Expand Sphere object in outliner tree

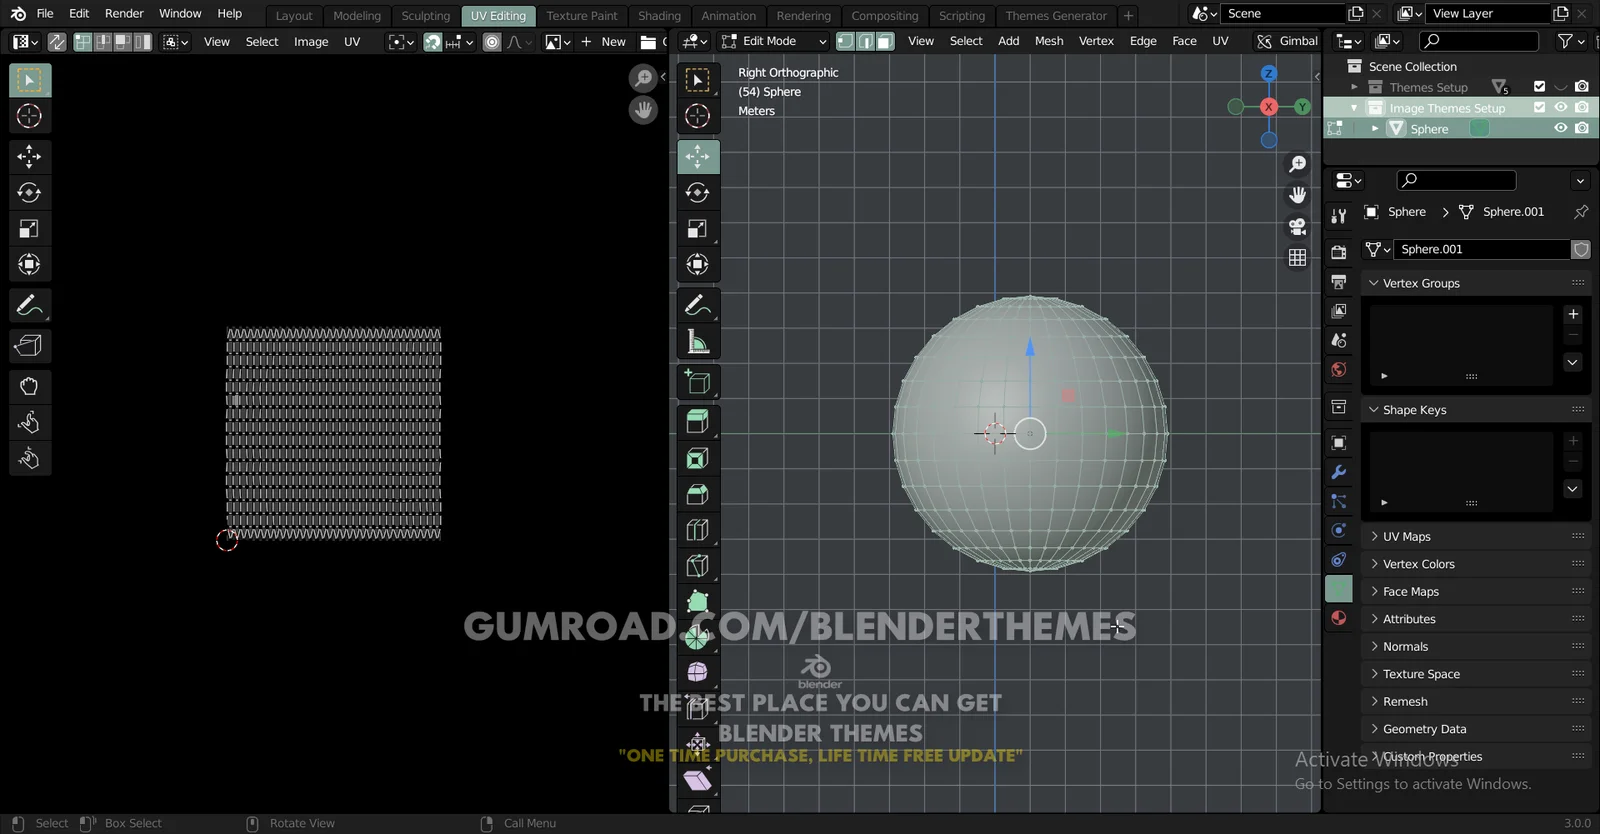1375,129
